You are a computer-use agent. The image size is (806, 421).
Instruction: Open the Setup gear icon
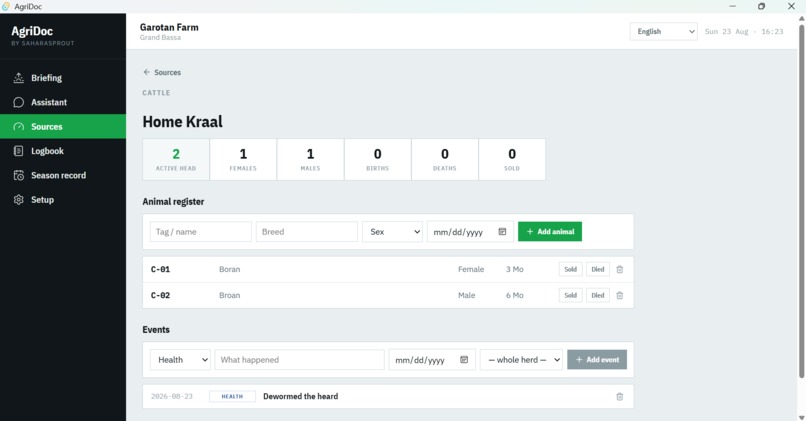(x=19, y=199)
